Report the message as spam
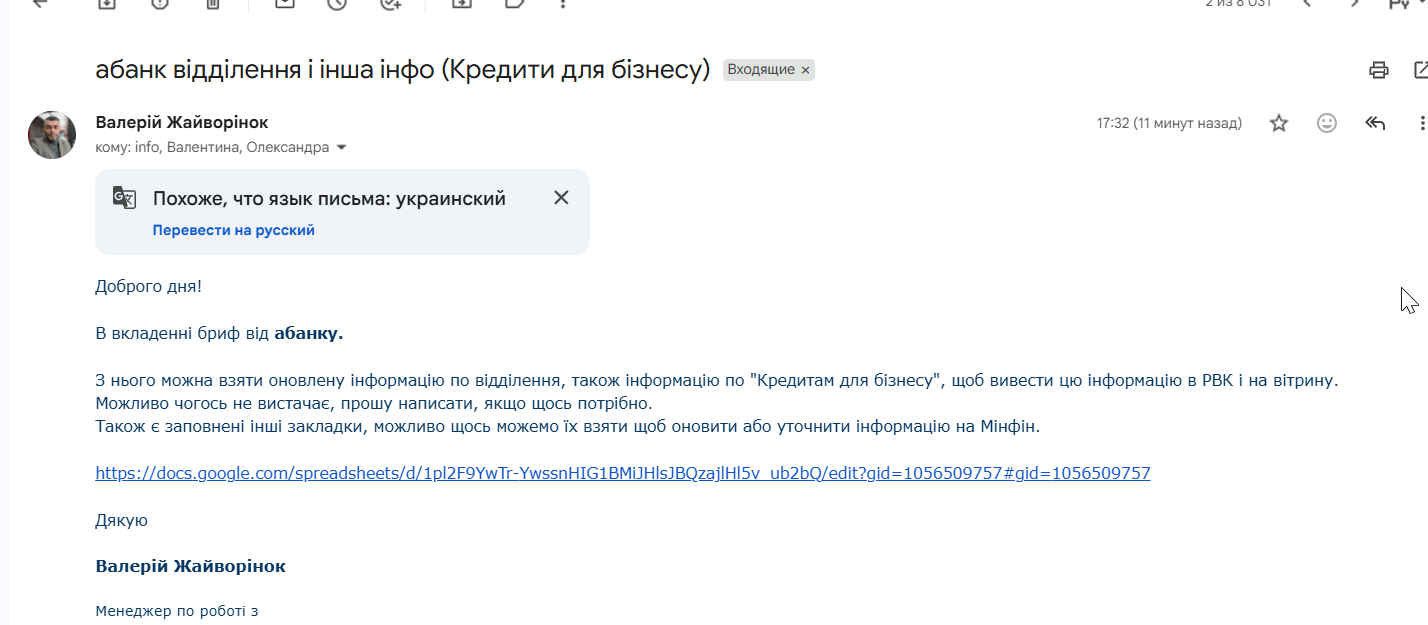 click(x=160, y=4)
